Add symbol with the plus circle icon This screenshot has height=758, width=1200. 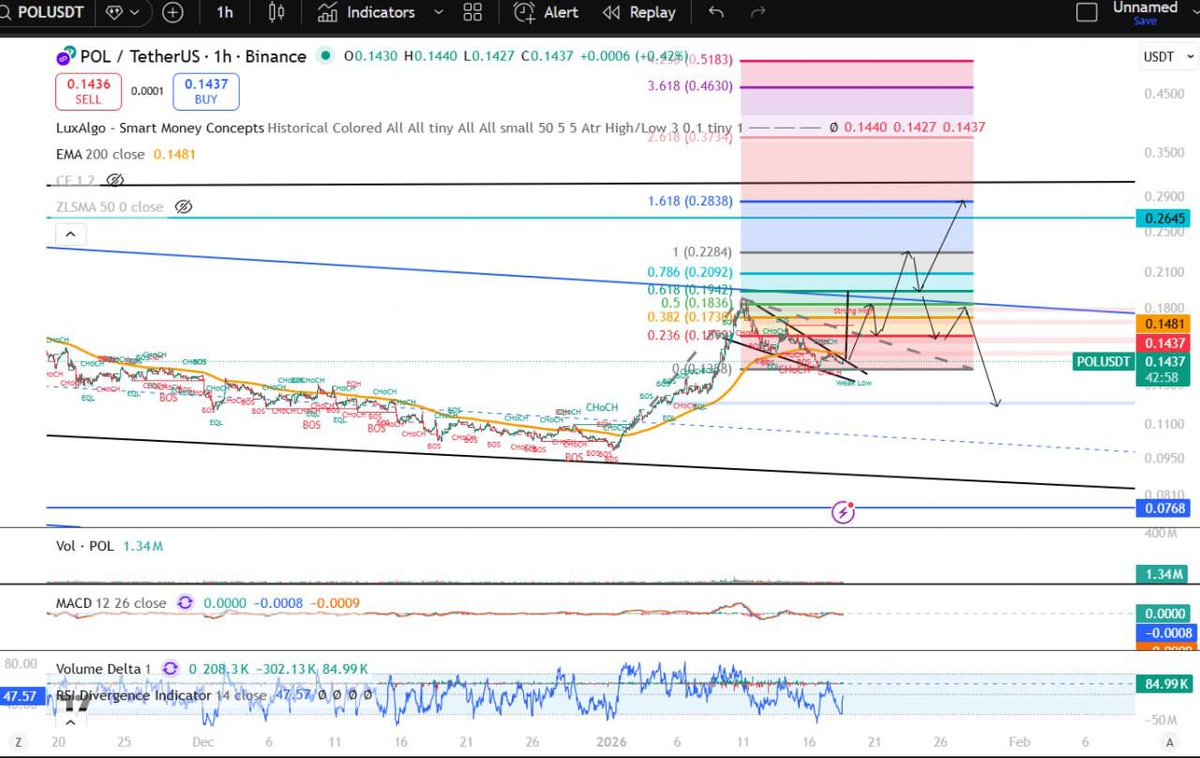click(173, 12)
